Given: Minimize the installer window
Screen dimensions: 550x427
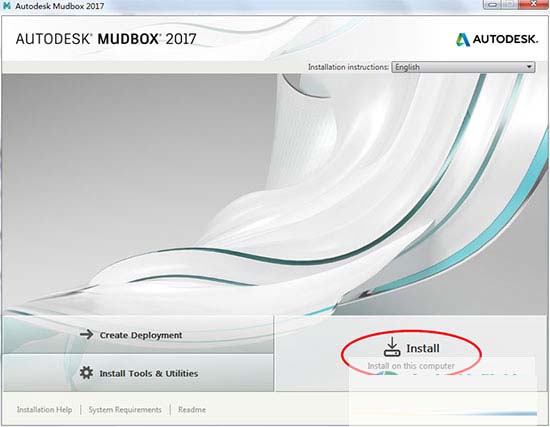Looking at the screenshot, I should tap(493, 4).
